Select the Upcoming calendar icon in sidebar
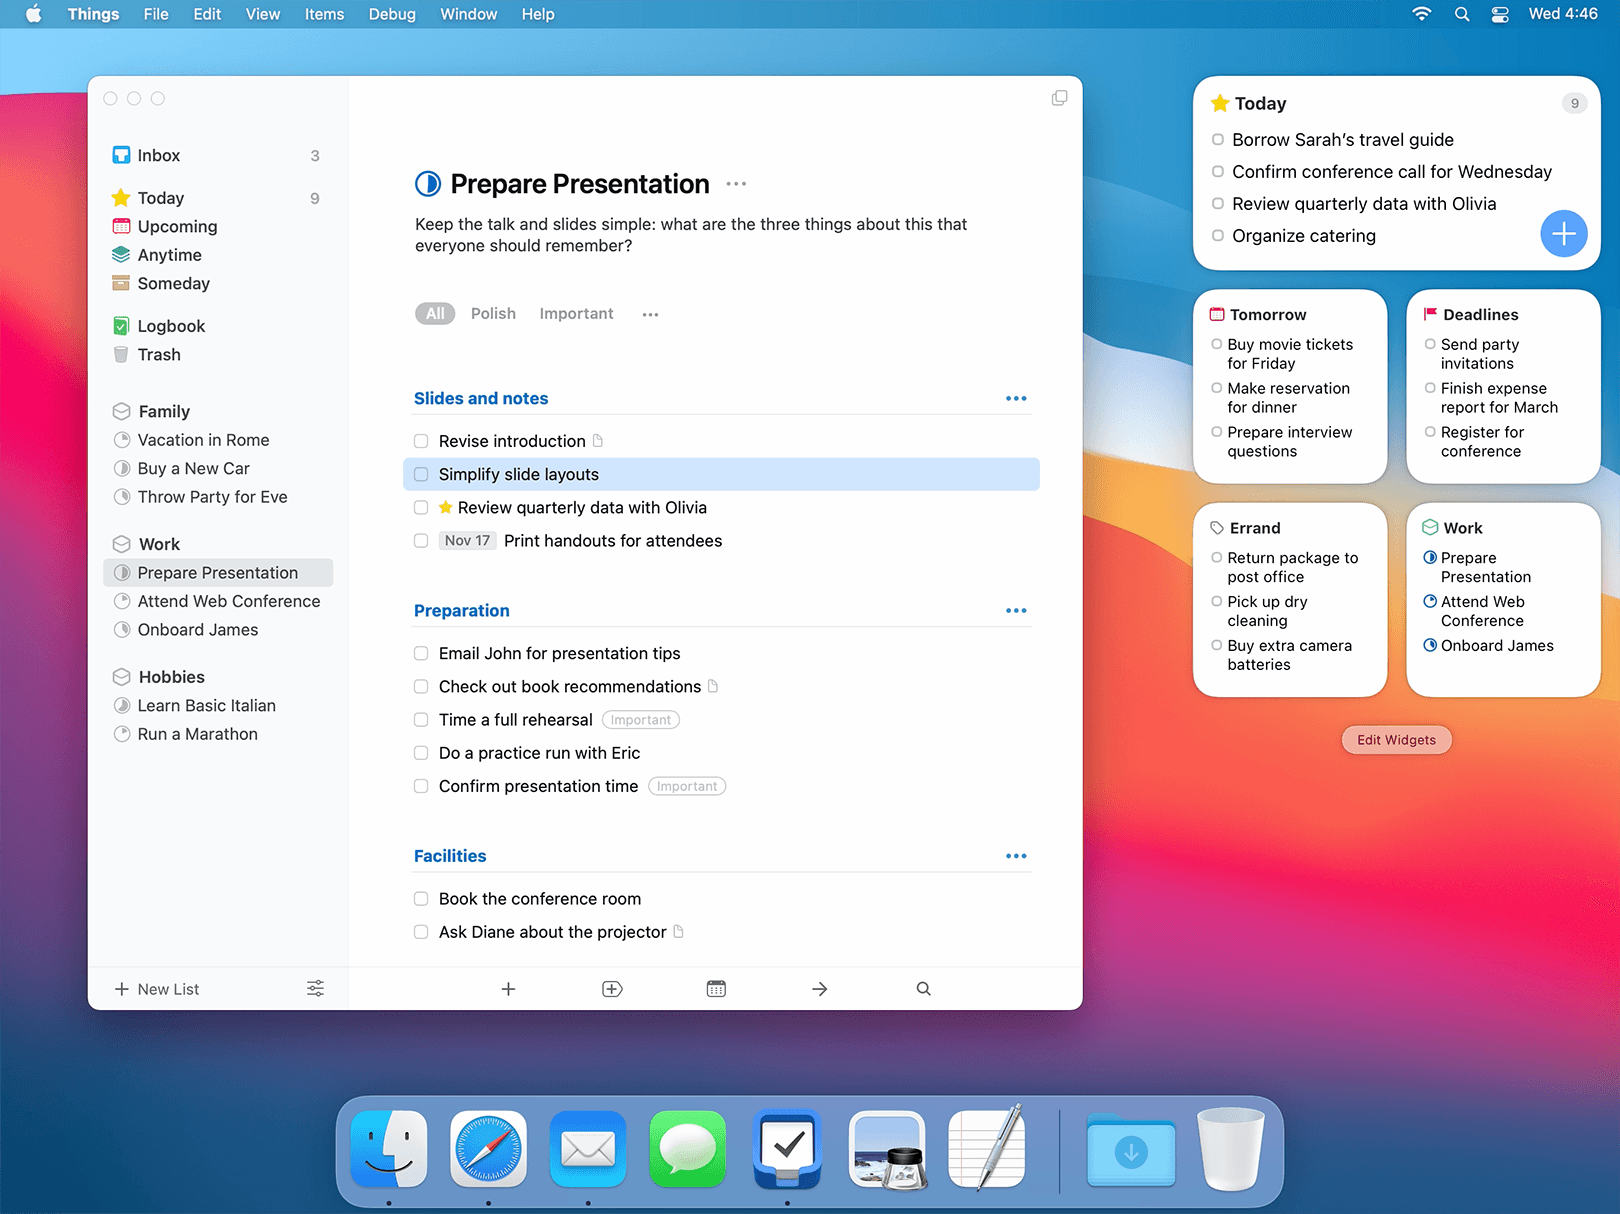The image size is (1620, 1214). [x=121, y=226]
